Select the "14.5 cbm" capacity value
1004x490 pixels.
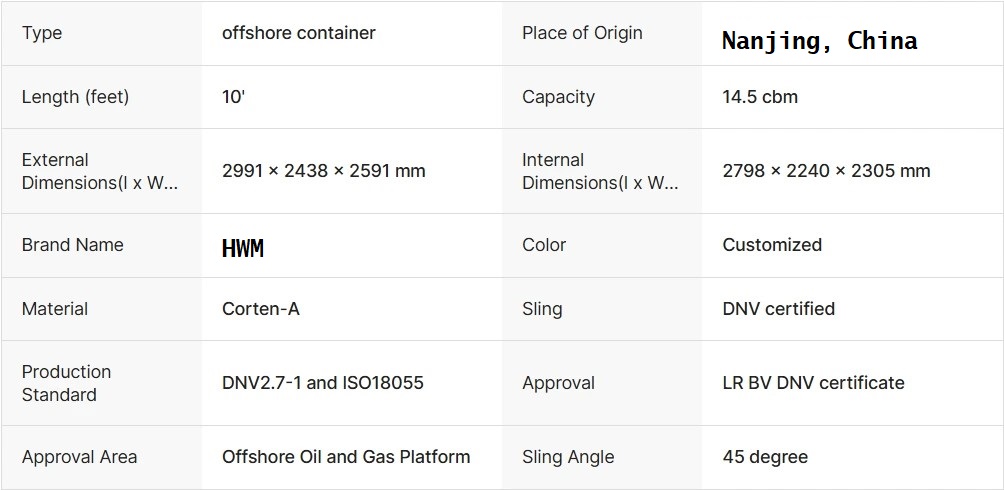(x=760, y=97)
